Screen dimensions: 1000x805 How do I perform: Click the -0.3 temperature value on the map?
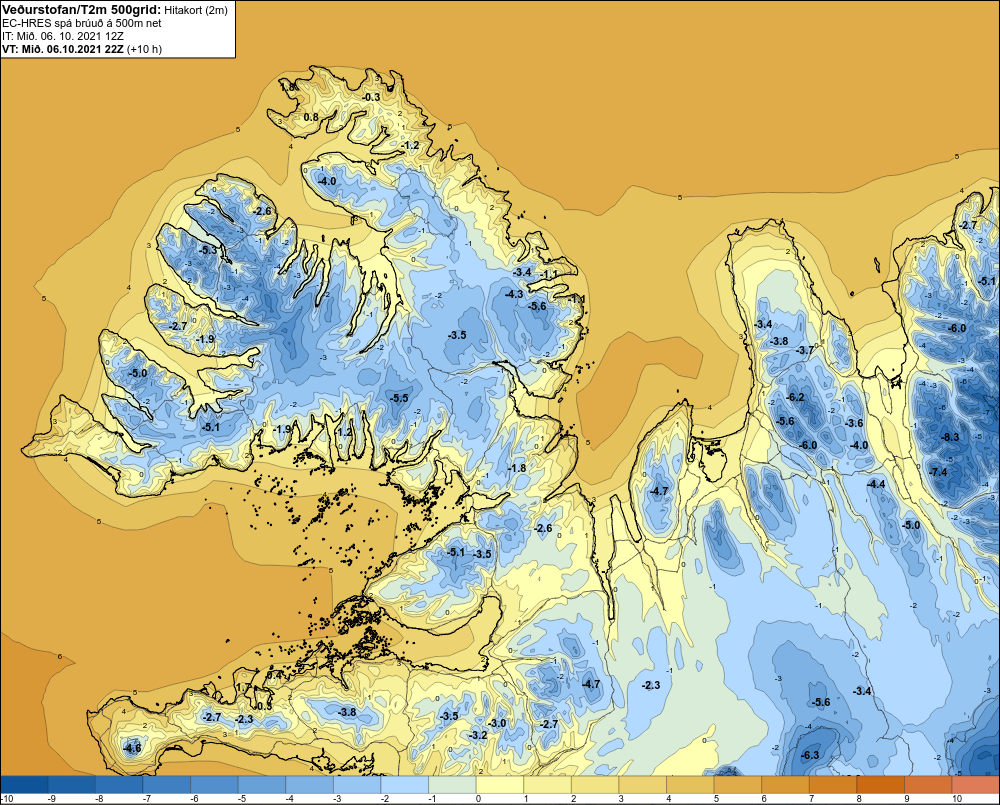point(371,97)
